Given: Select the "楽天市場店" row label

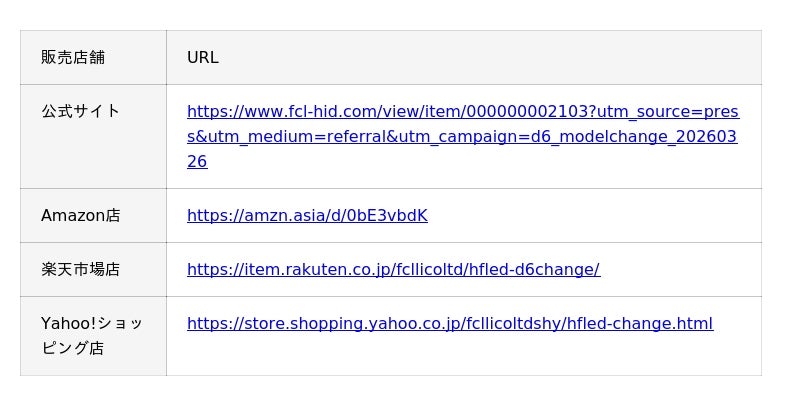Looking at the screenshot, I should 80,269.
